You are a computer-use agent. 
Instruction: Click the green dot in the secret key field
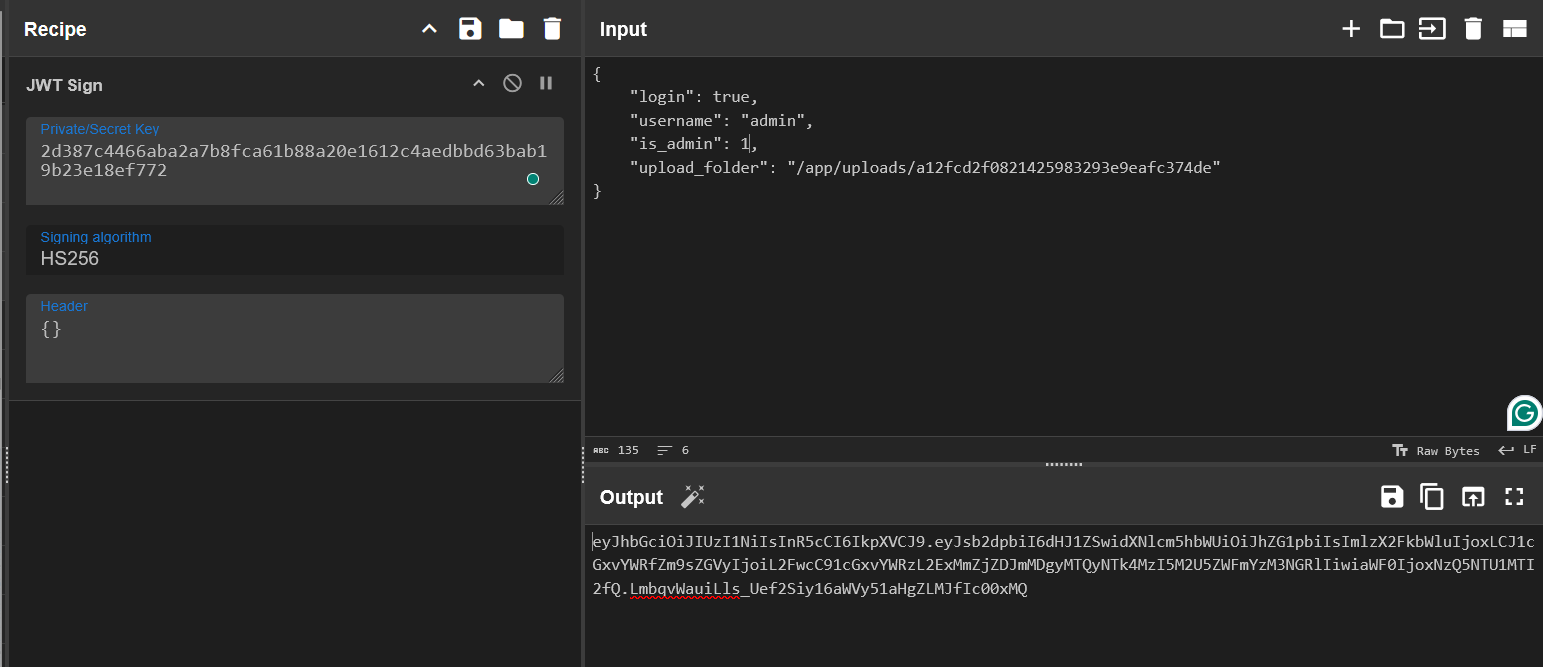click(x=533, y=179)
